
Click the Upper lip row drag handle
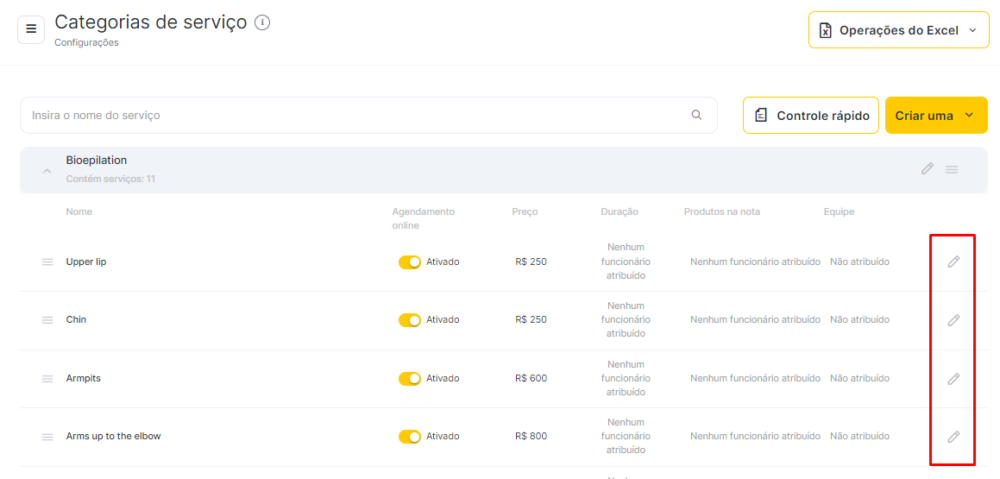[47, 262]
